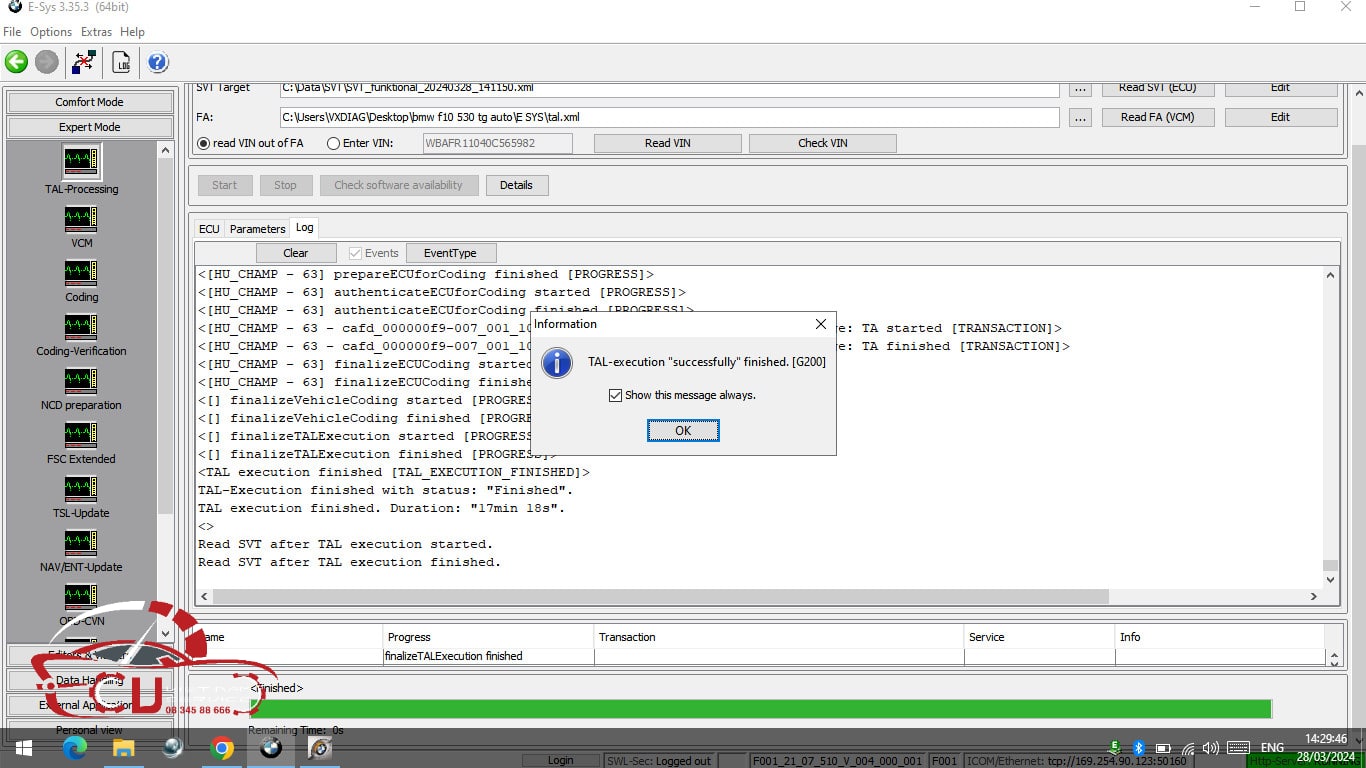
Task: Click the log scroll down arrow
Action: (x=1330, y=579)
